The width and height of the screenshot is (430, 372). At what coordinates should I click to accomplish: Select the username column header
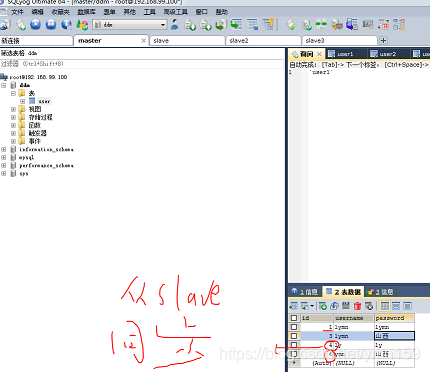click(354, 318)
